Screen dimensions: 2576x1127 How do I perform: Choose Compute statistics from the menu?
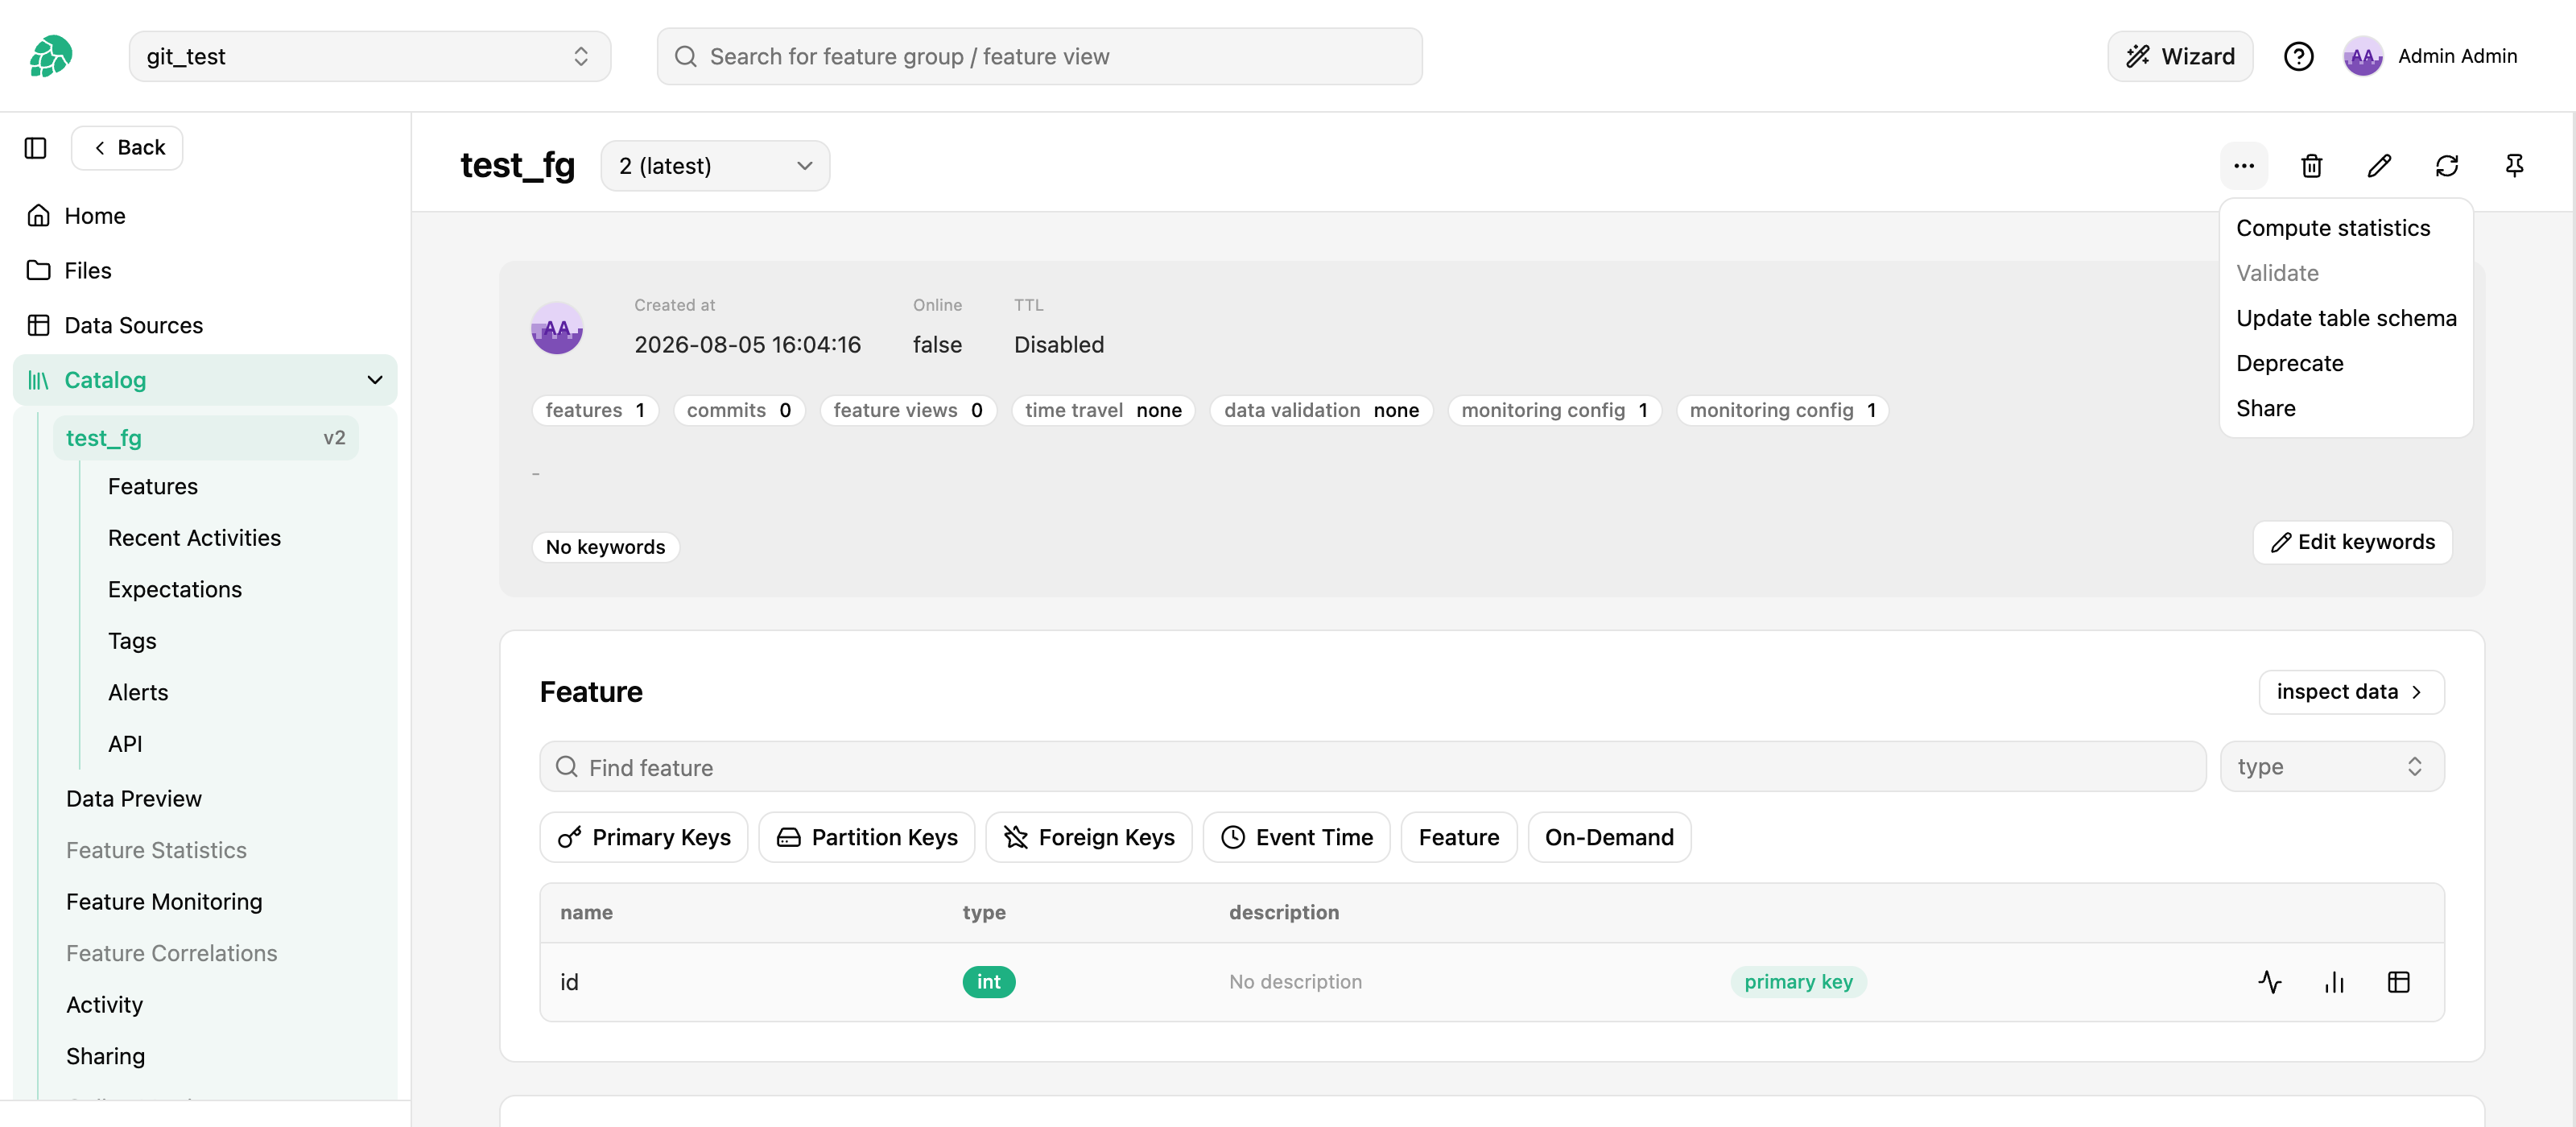[2332, 228]
